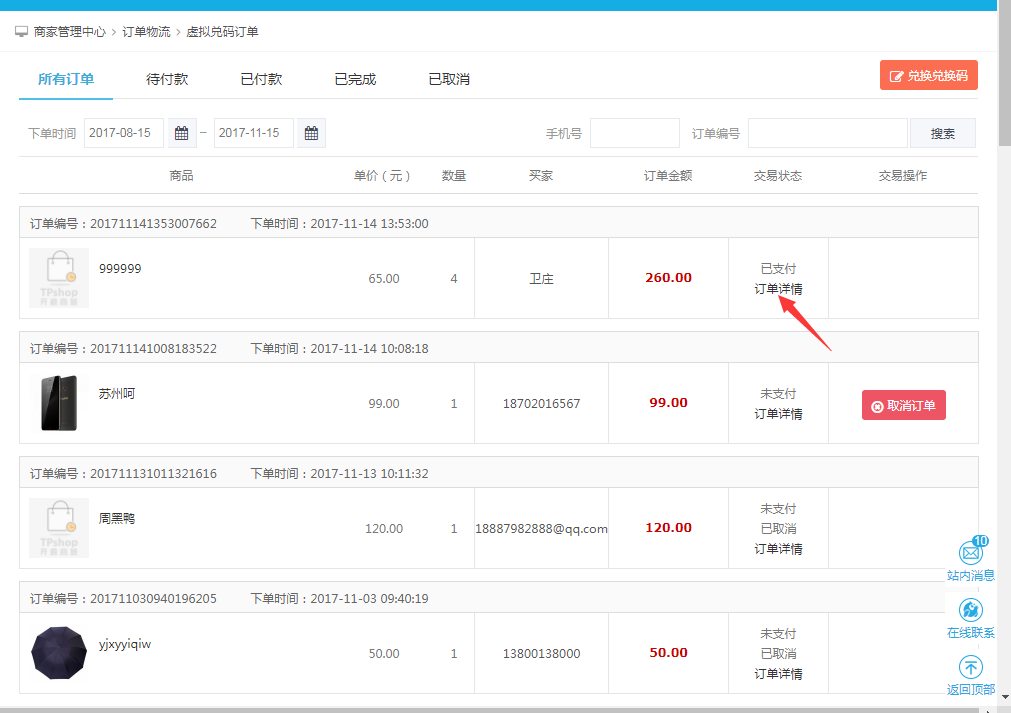Open 订单详情 for the 260.00 order
Viewport: 1011px width, 713px height.
[778, 289]
